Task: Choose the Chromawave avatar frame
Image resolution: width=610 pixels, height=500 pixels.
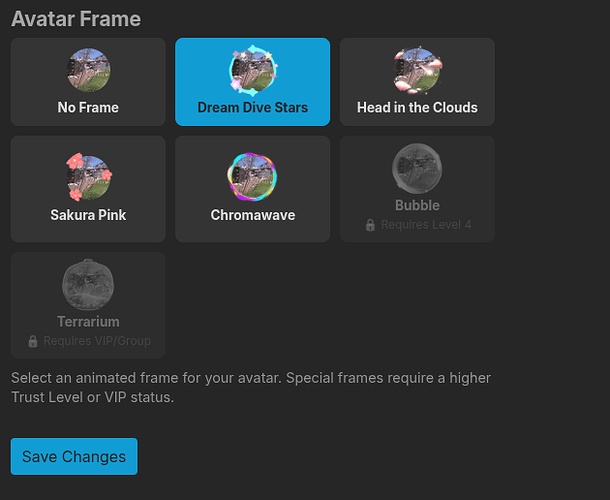Action: pos(252,189)
